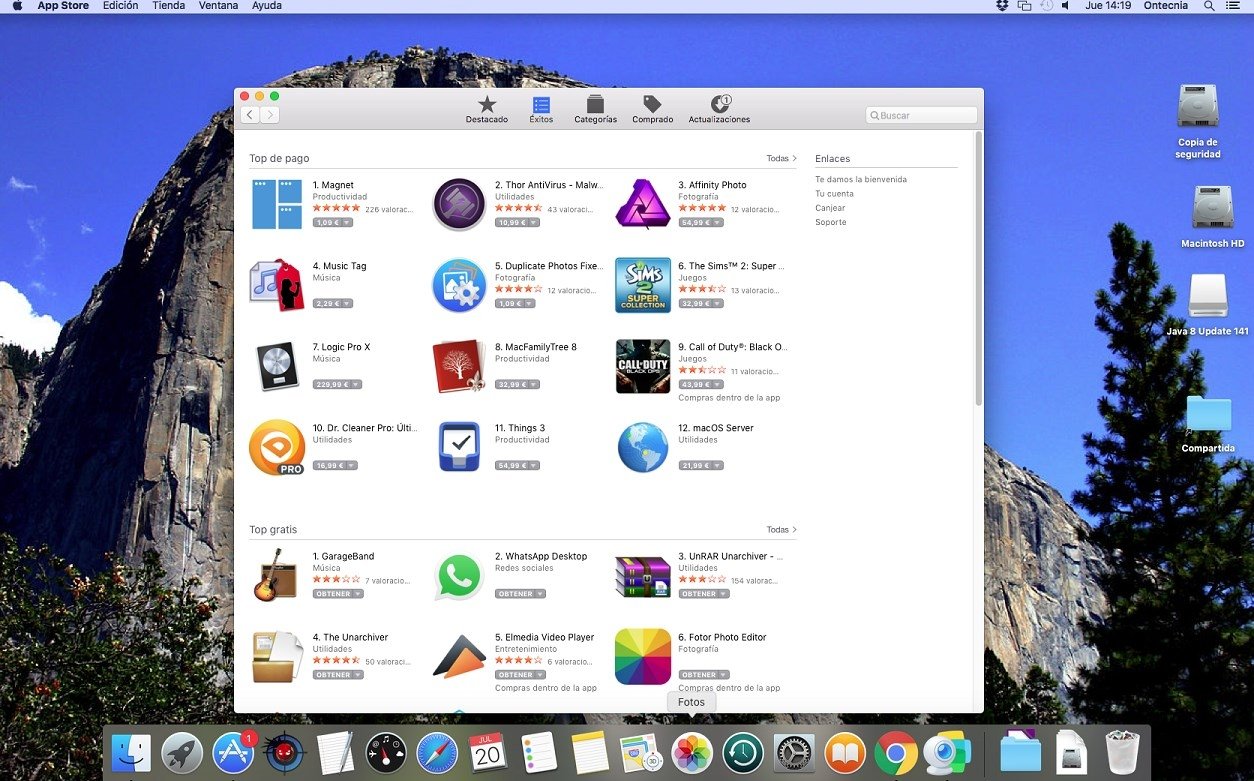
Task: Open Launchpad rocket in the Dock
Action: [x=182, y=752]
